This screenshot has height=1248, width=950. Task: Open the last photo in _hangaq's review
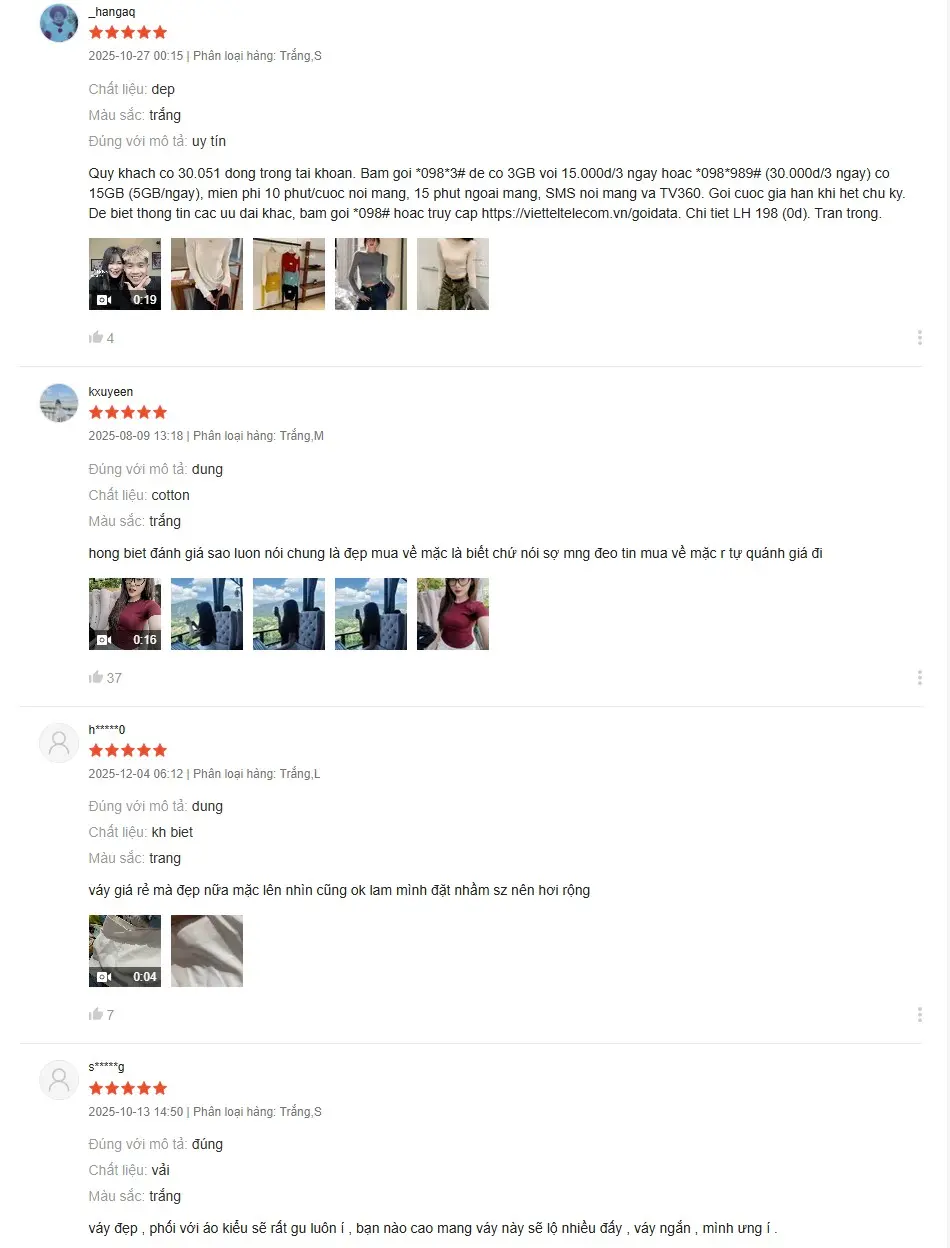[453, 274]
